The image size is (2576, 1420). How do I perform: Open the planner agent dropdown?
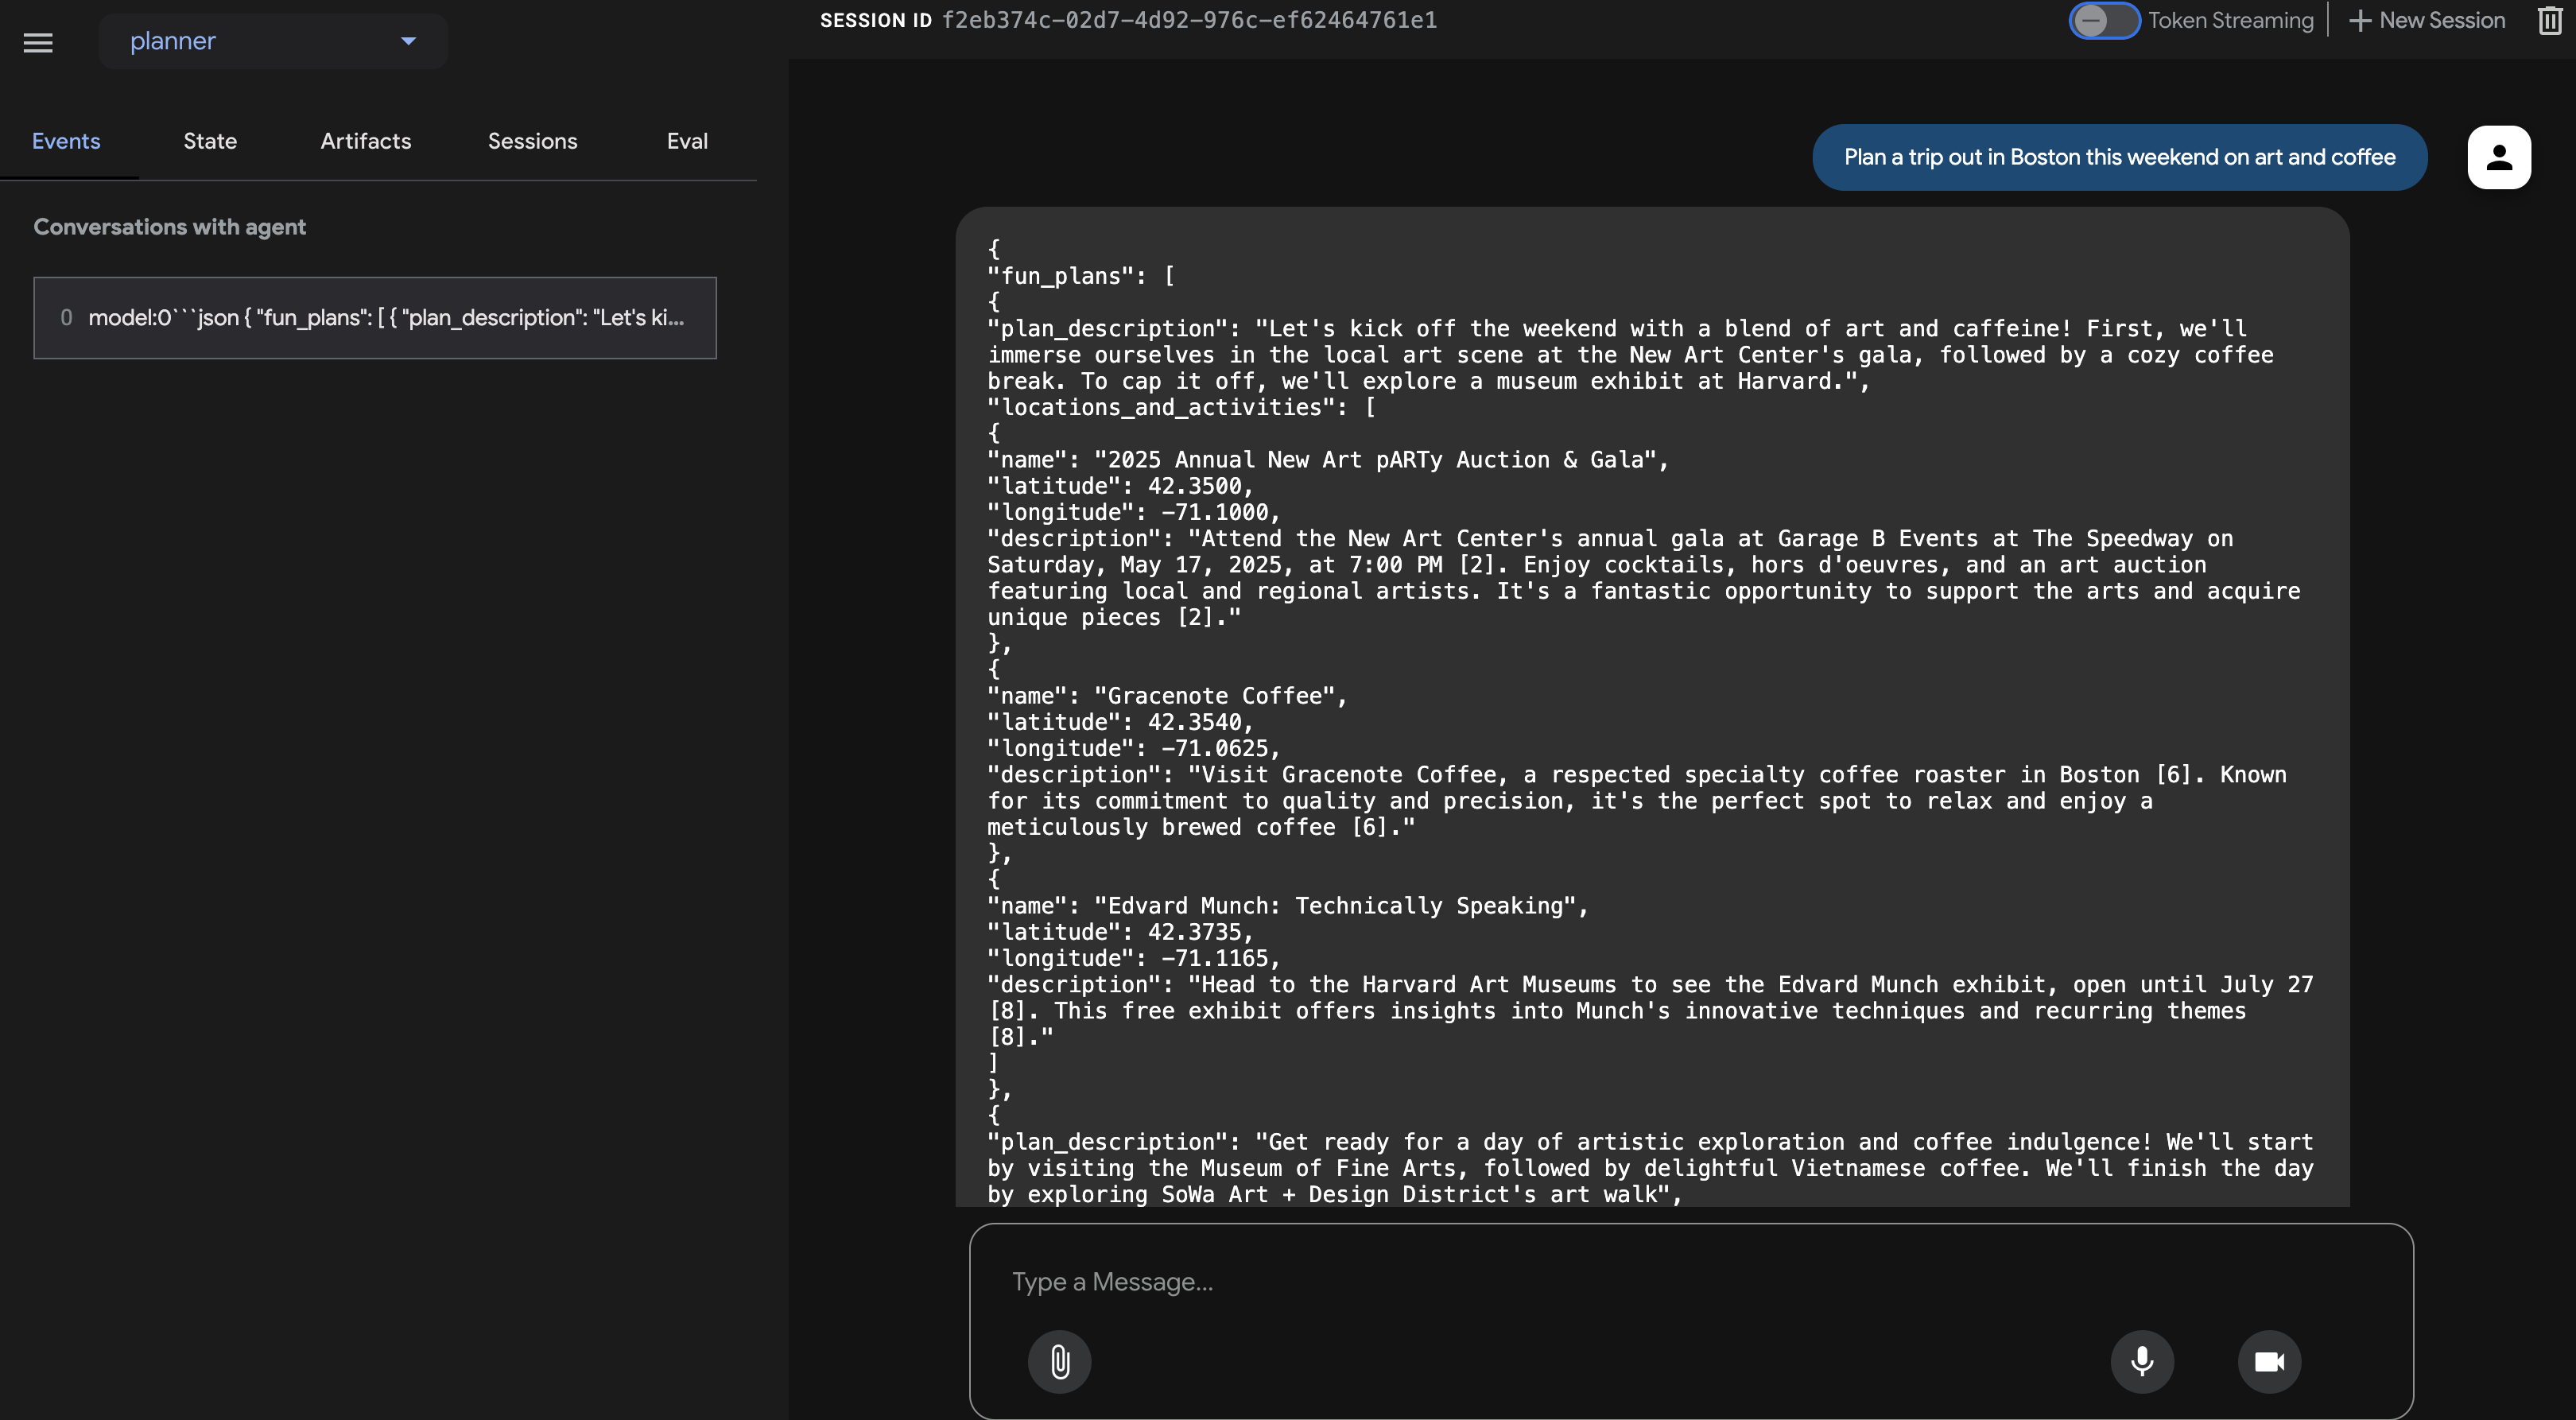click(273, 41)
